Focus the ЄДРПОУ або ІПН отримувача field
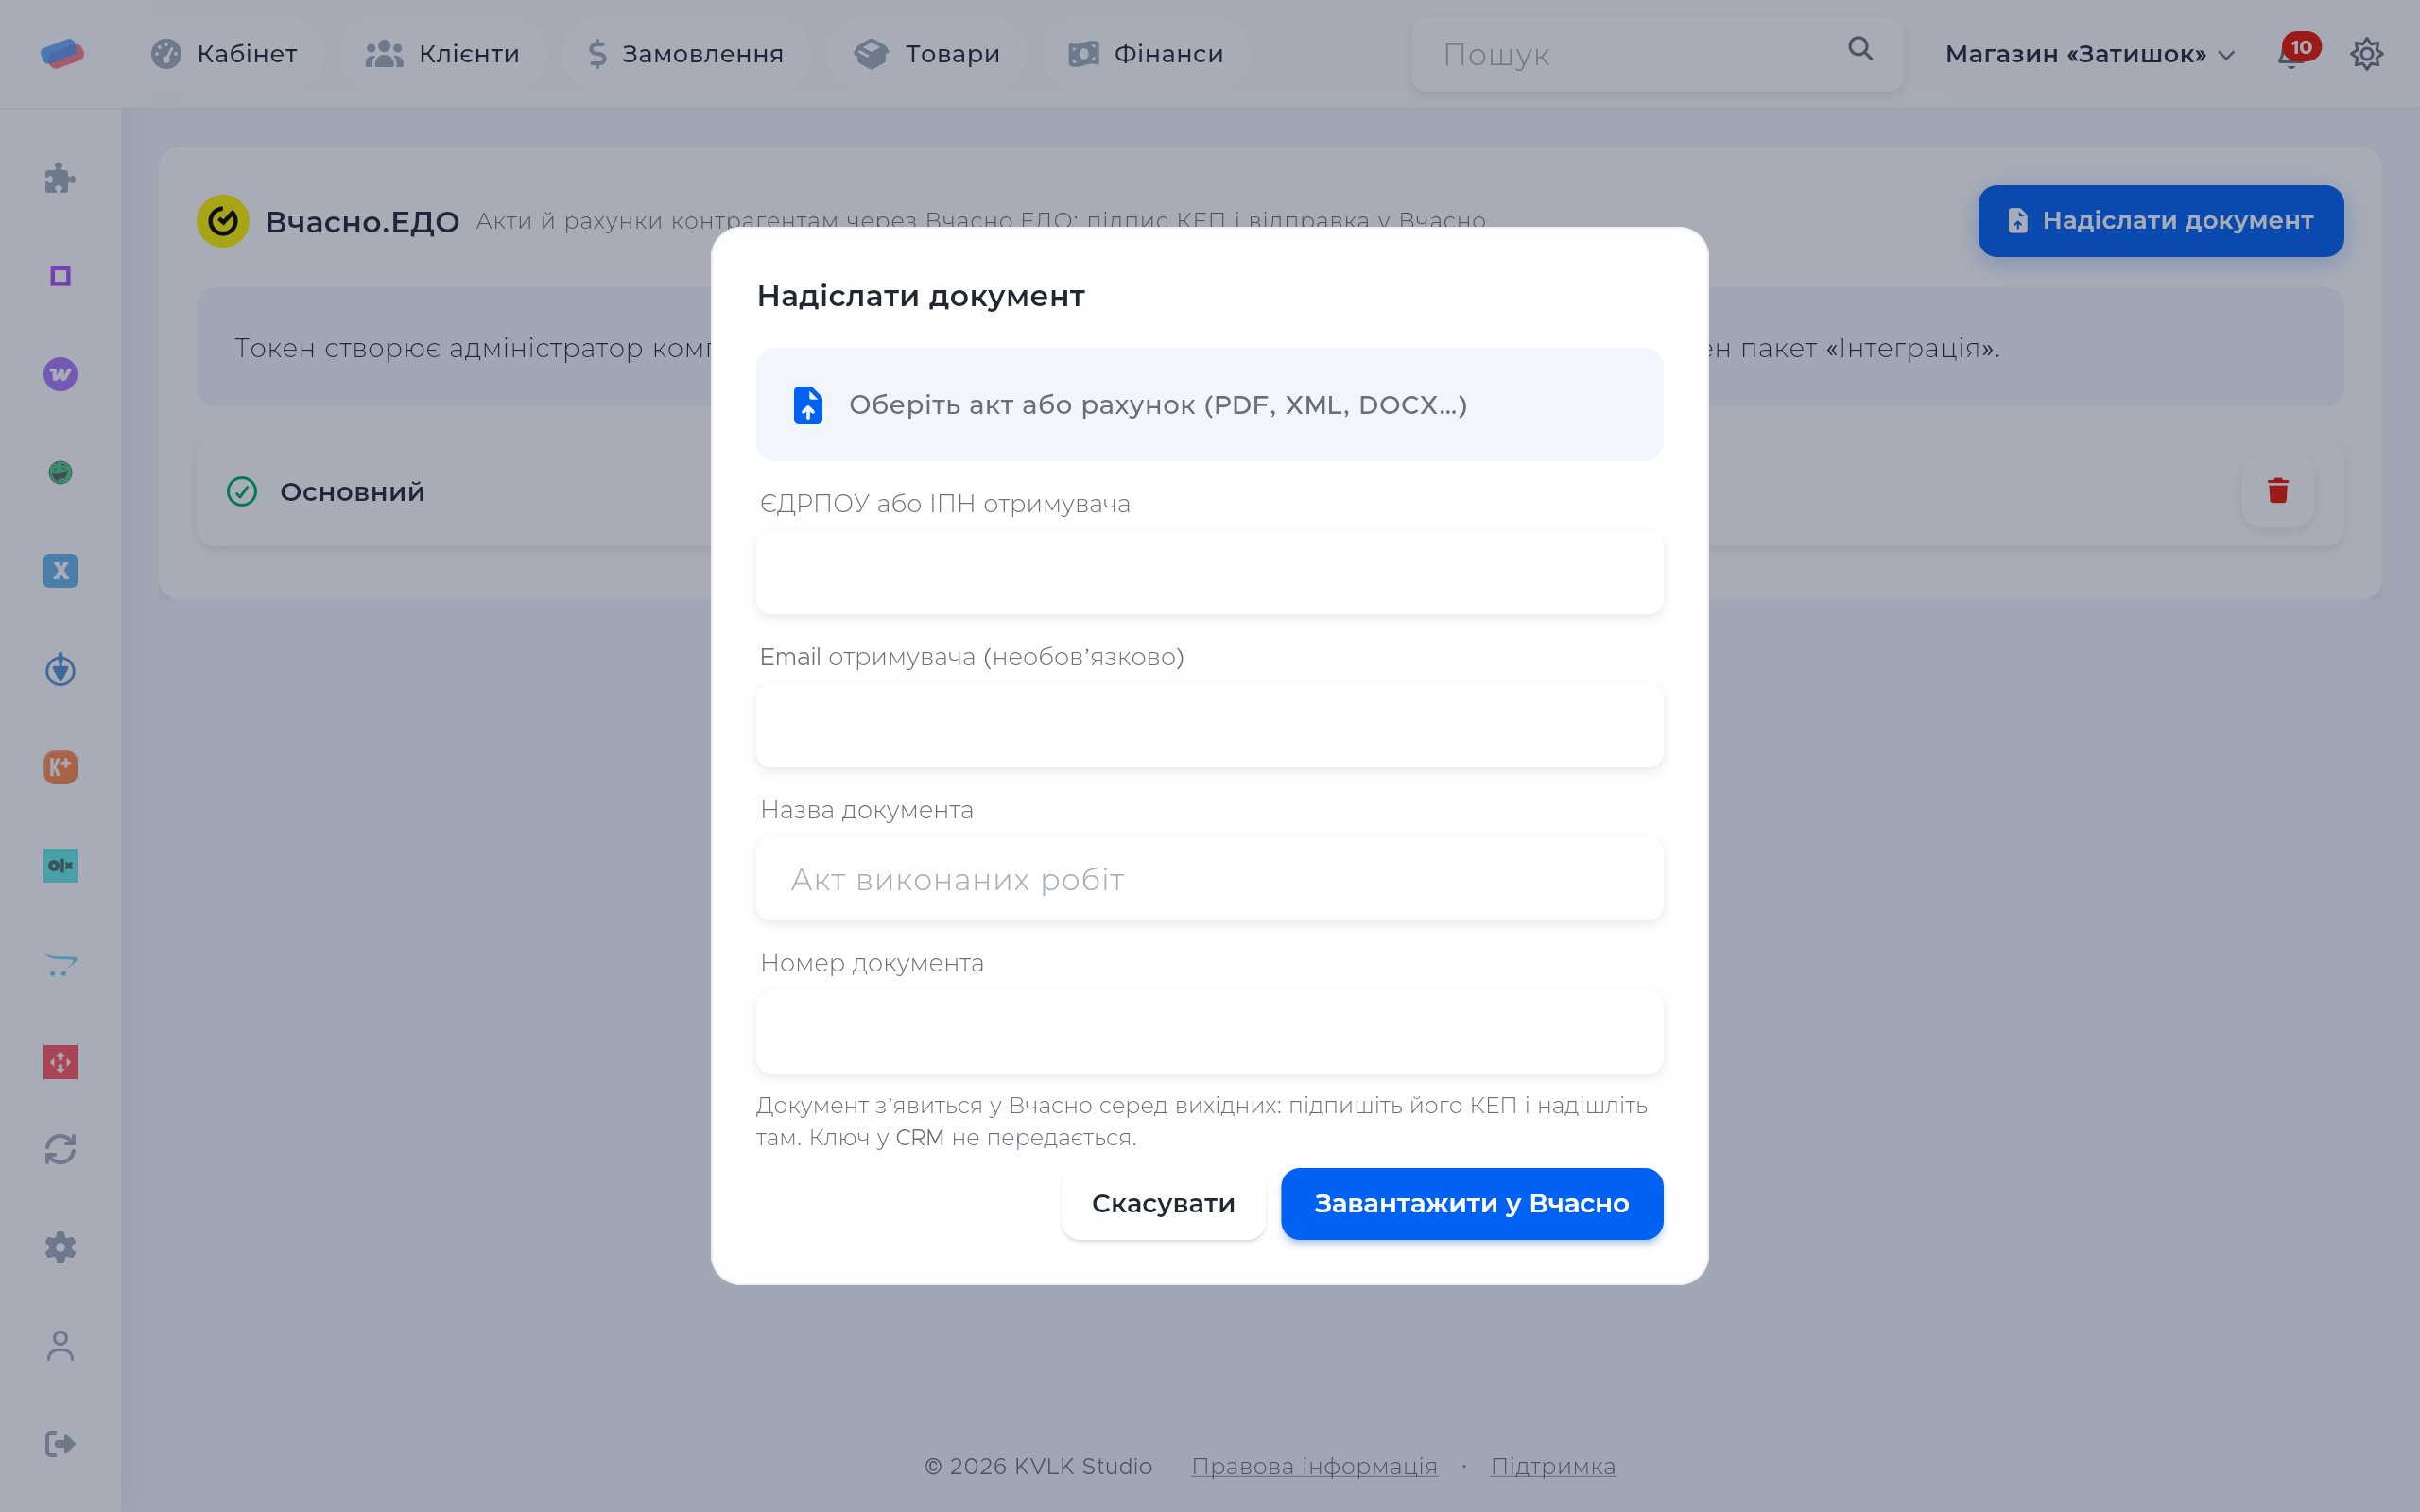Image resolution: width=2420 pixels, height=1512 pixels. pyautogui.click(x=1210, y=573)
